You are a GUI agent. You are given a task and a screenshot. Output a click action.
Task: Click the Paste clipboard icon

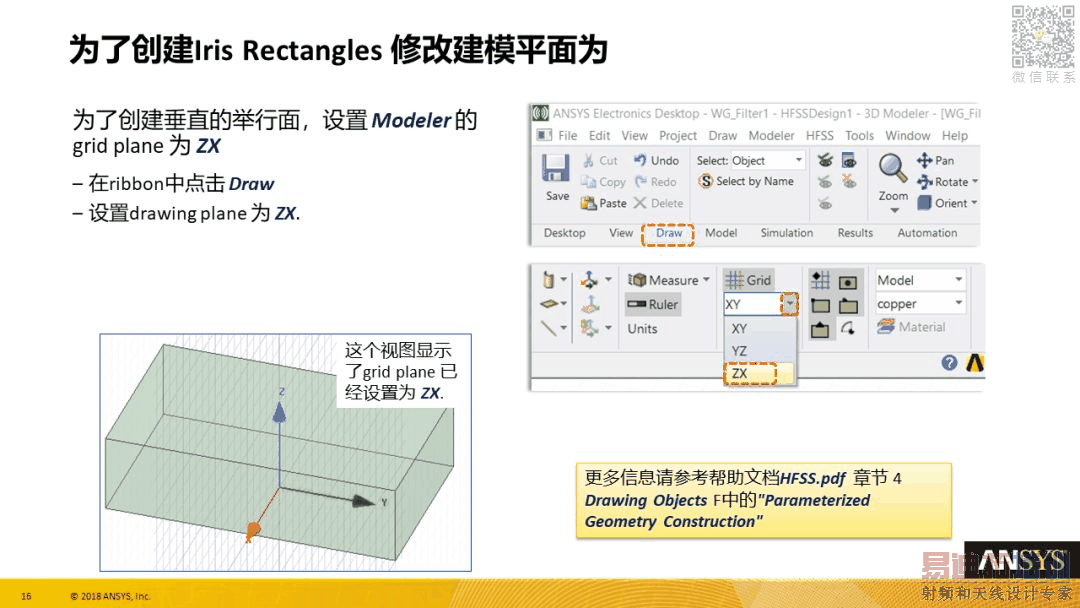click(588, 203)
